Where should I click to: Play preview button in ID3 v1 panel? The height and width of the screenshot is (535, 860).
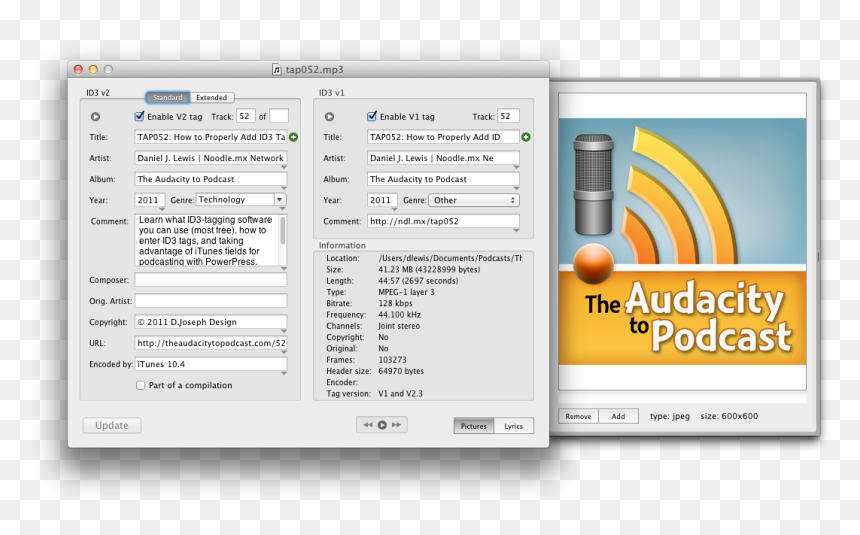329,116
